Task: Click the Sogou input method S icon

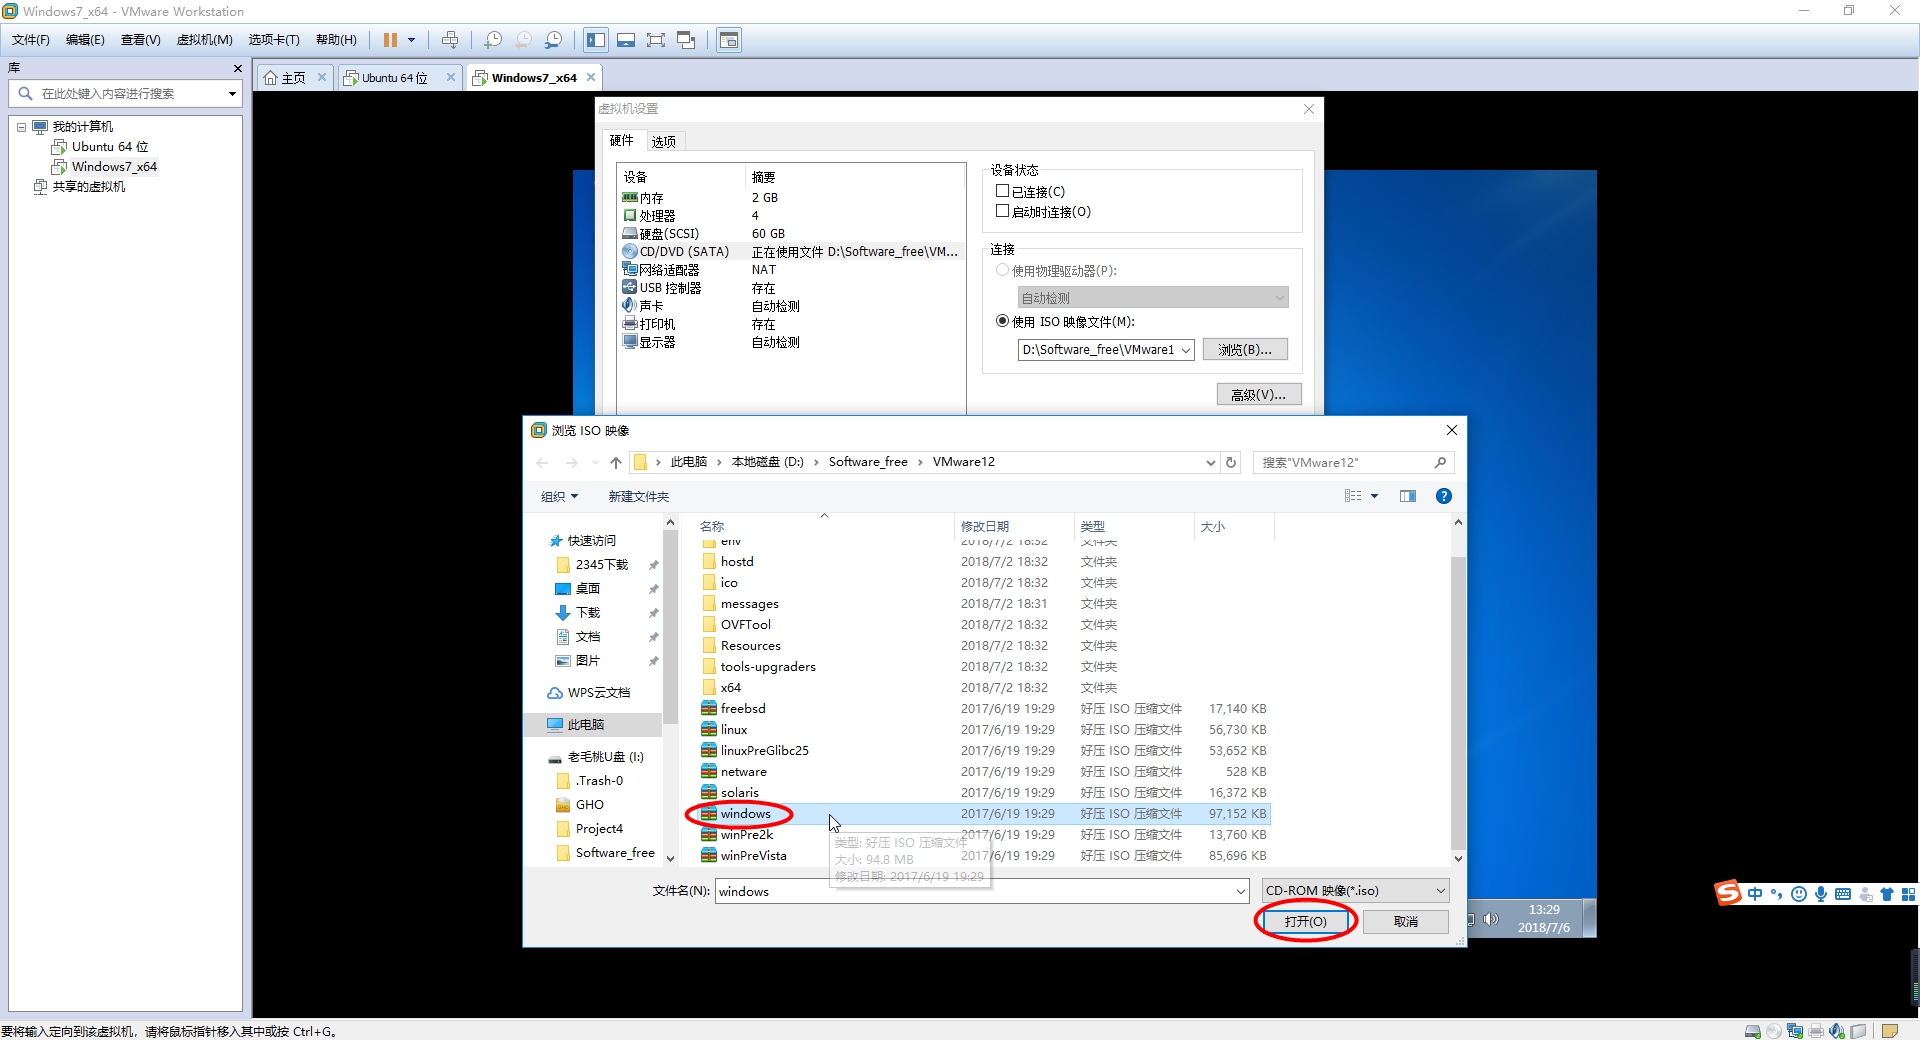Action: pos(1728,893)
